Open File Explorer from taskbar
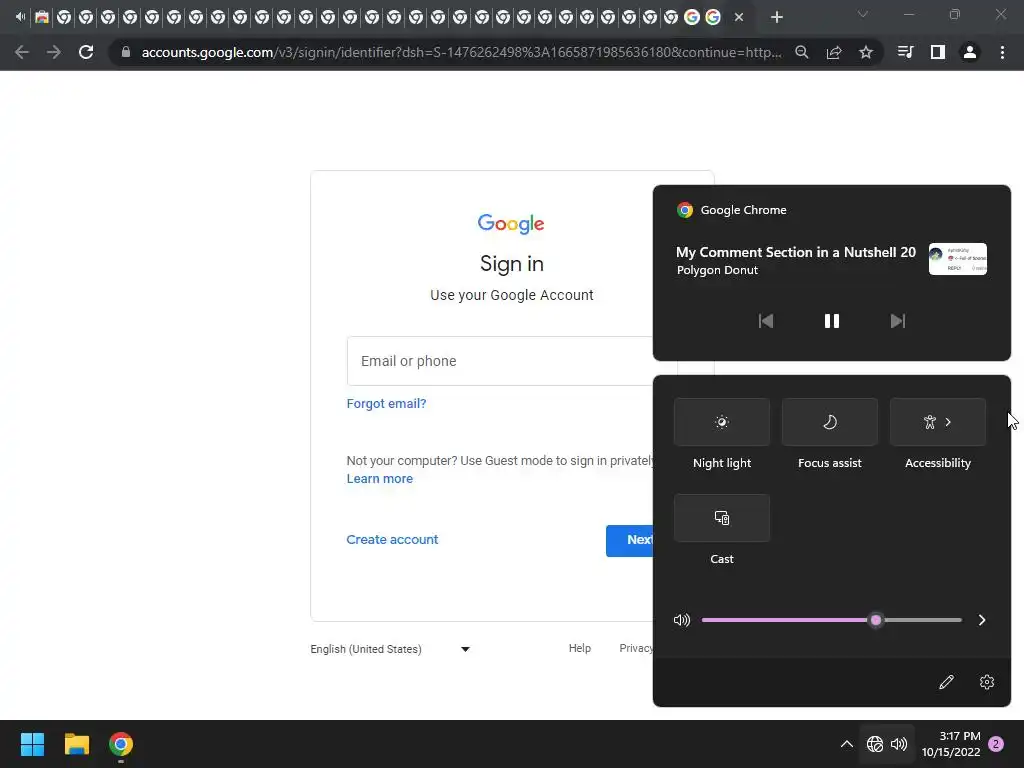Screen dimensions: 1024x768 coord(76,744)
